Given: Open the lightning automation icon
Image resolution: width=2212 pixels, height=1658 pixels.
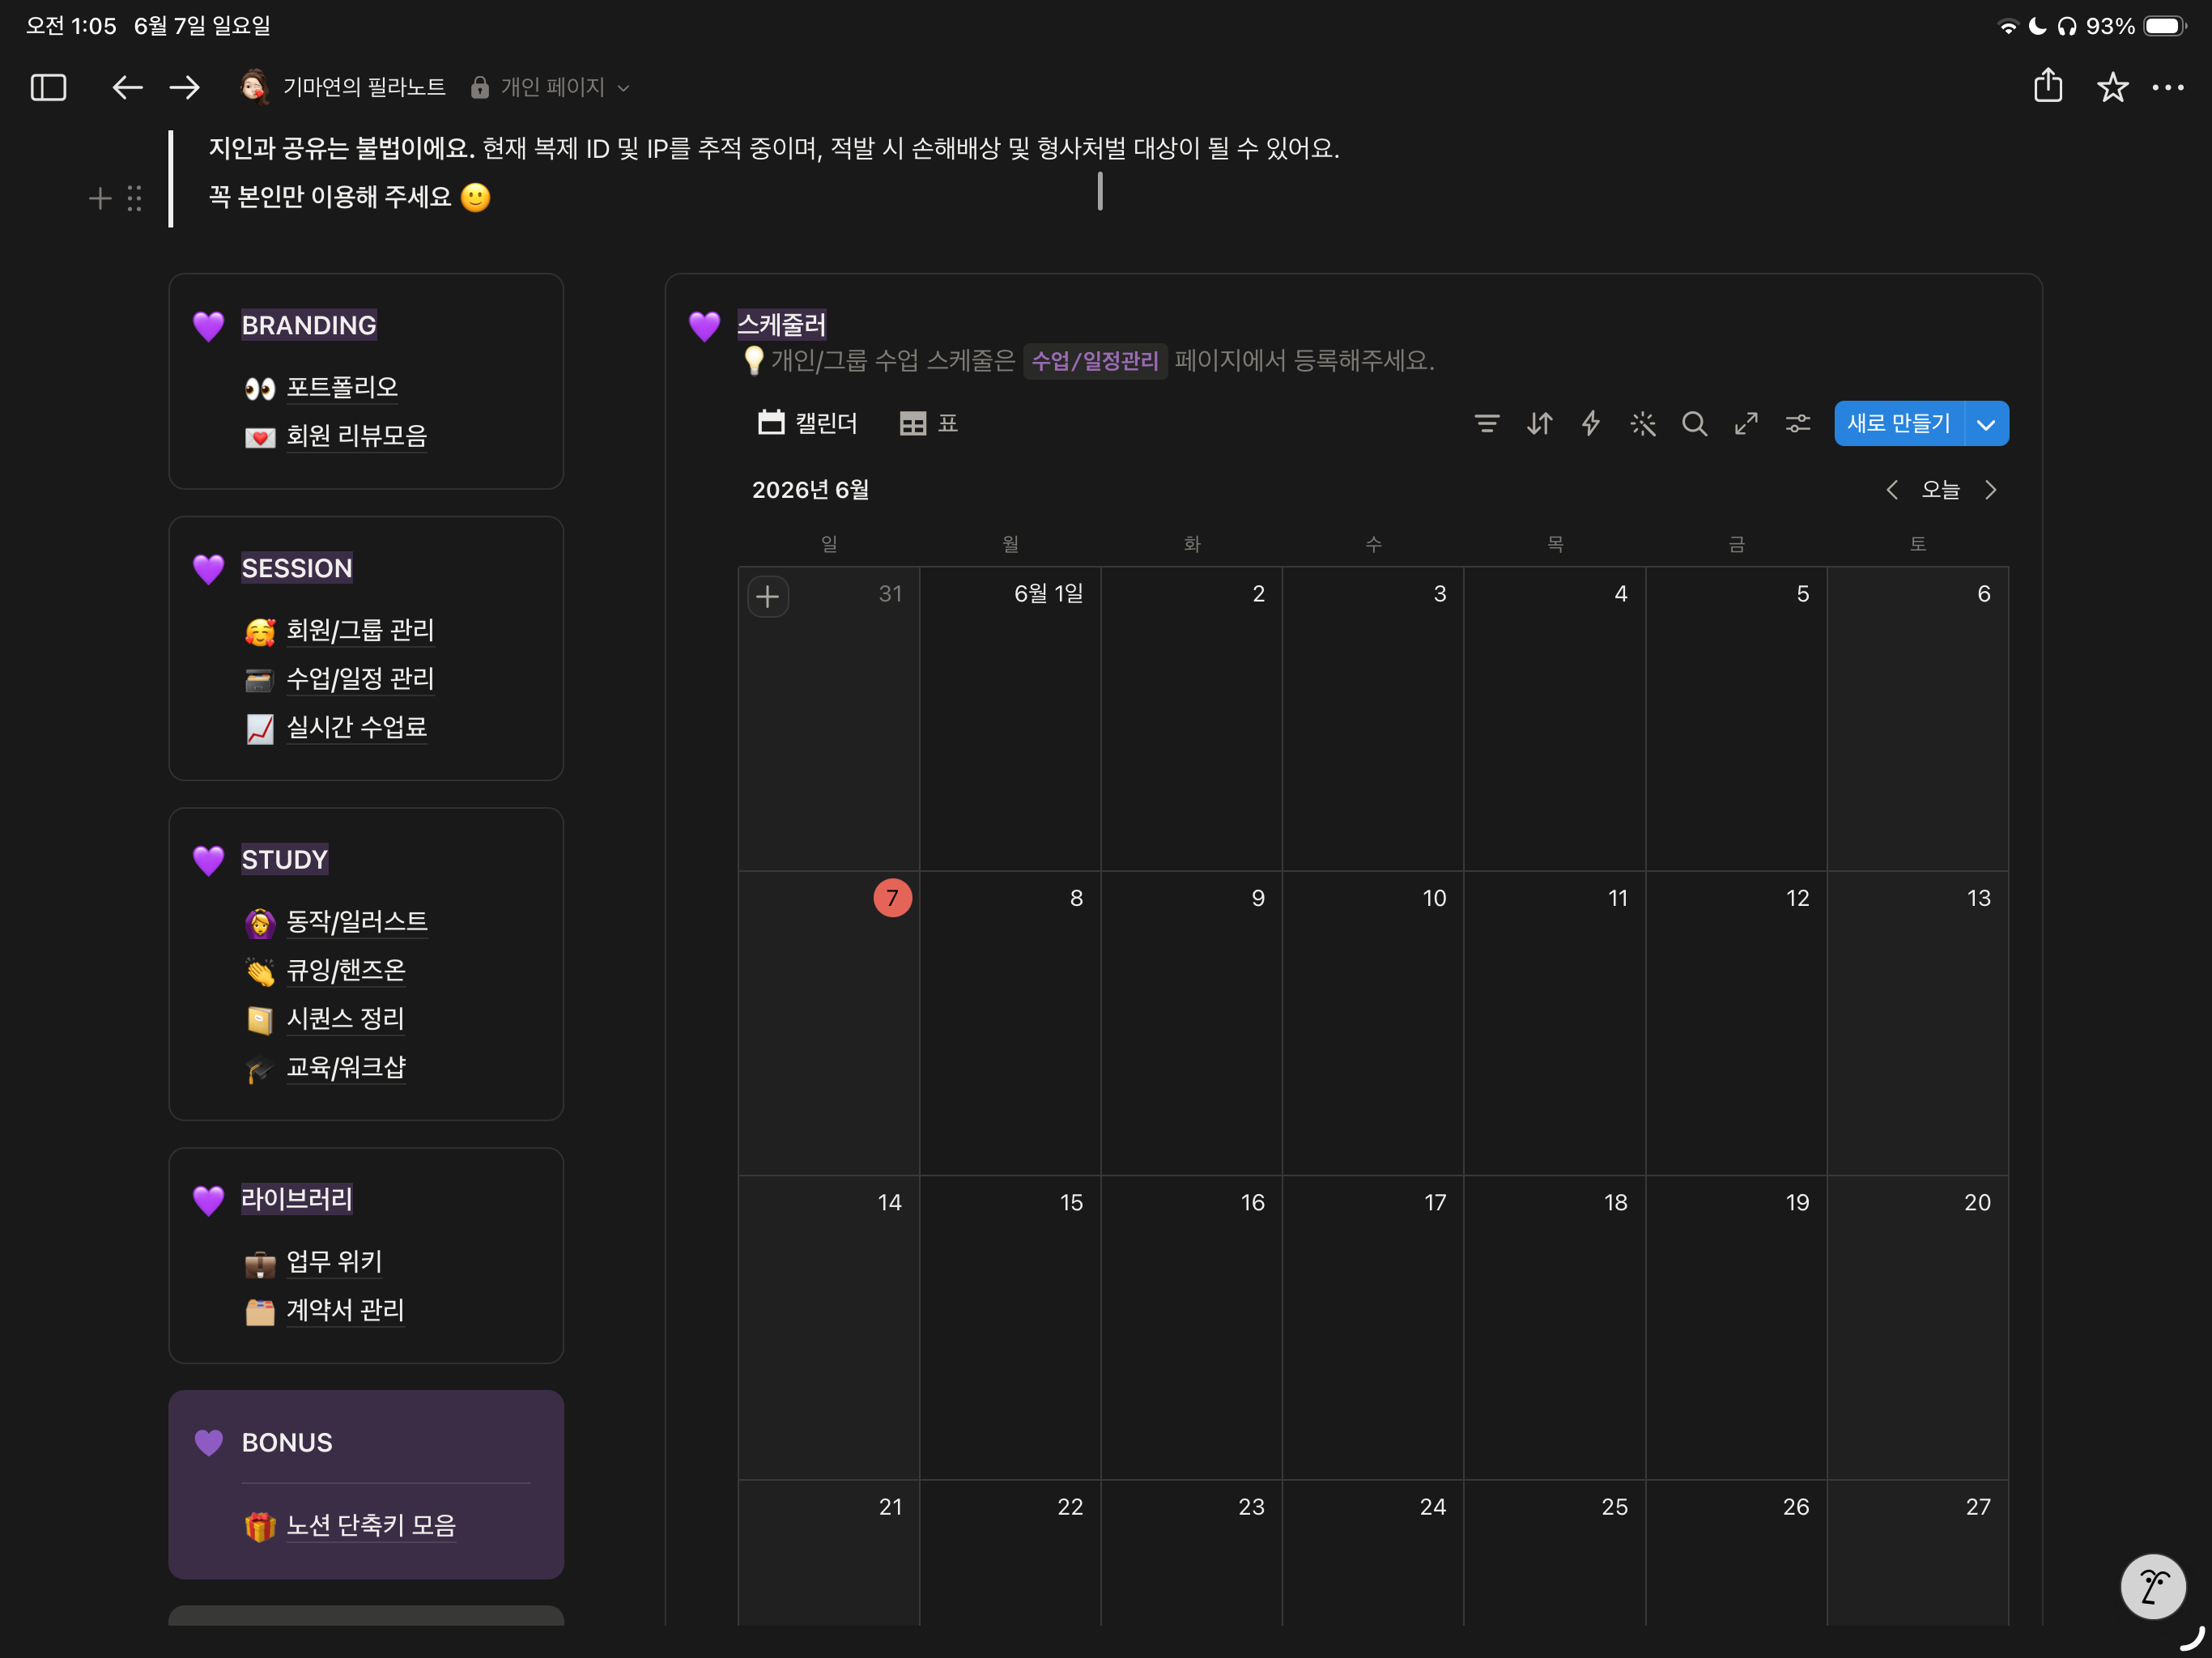Looking at the screenshot, I should coord(1590,424).
